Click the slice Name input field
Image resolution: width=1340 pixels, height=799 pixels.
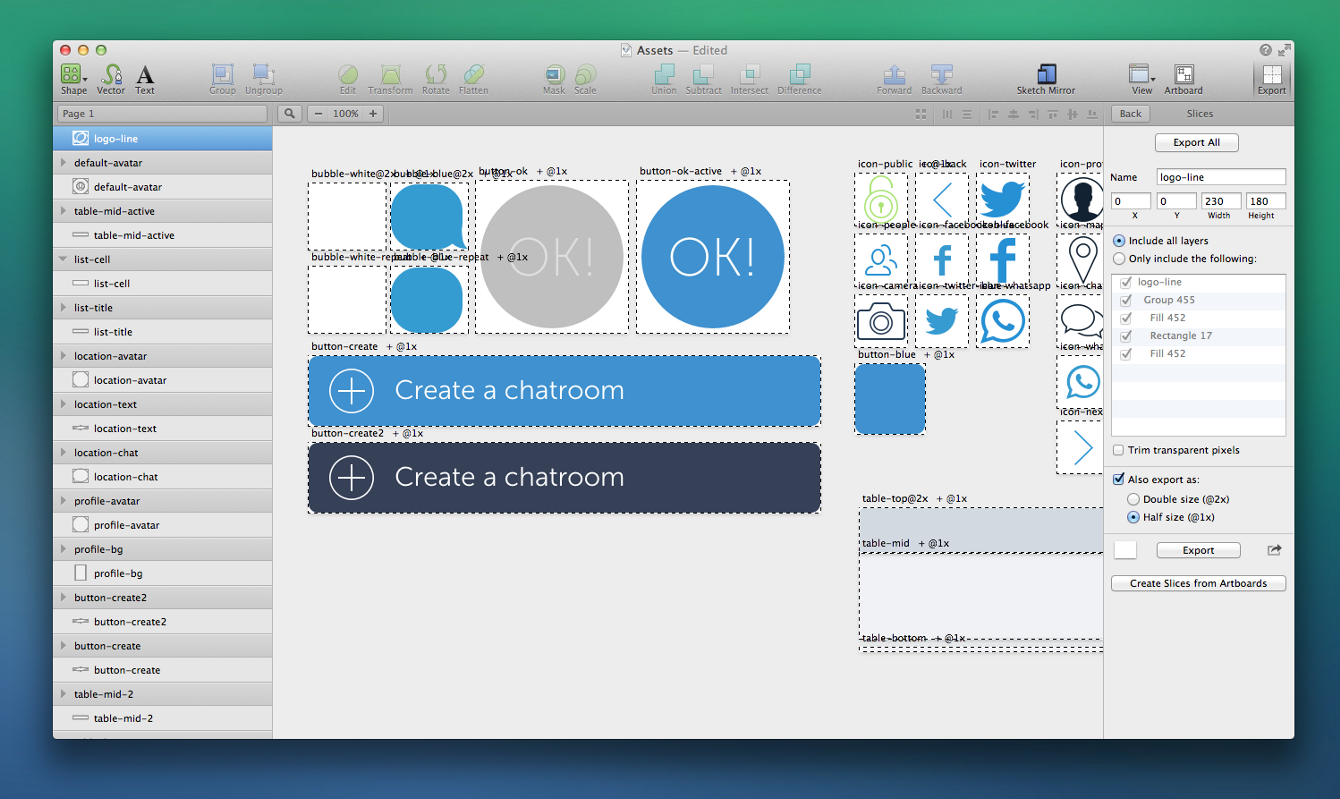coord(1221,177)
